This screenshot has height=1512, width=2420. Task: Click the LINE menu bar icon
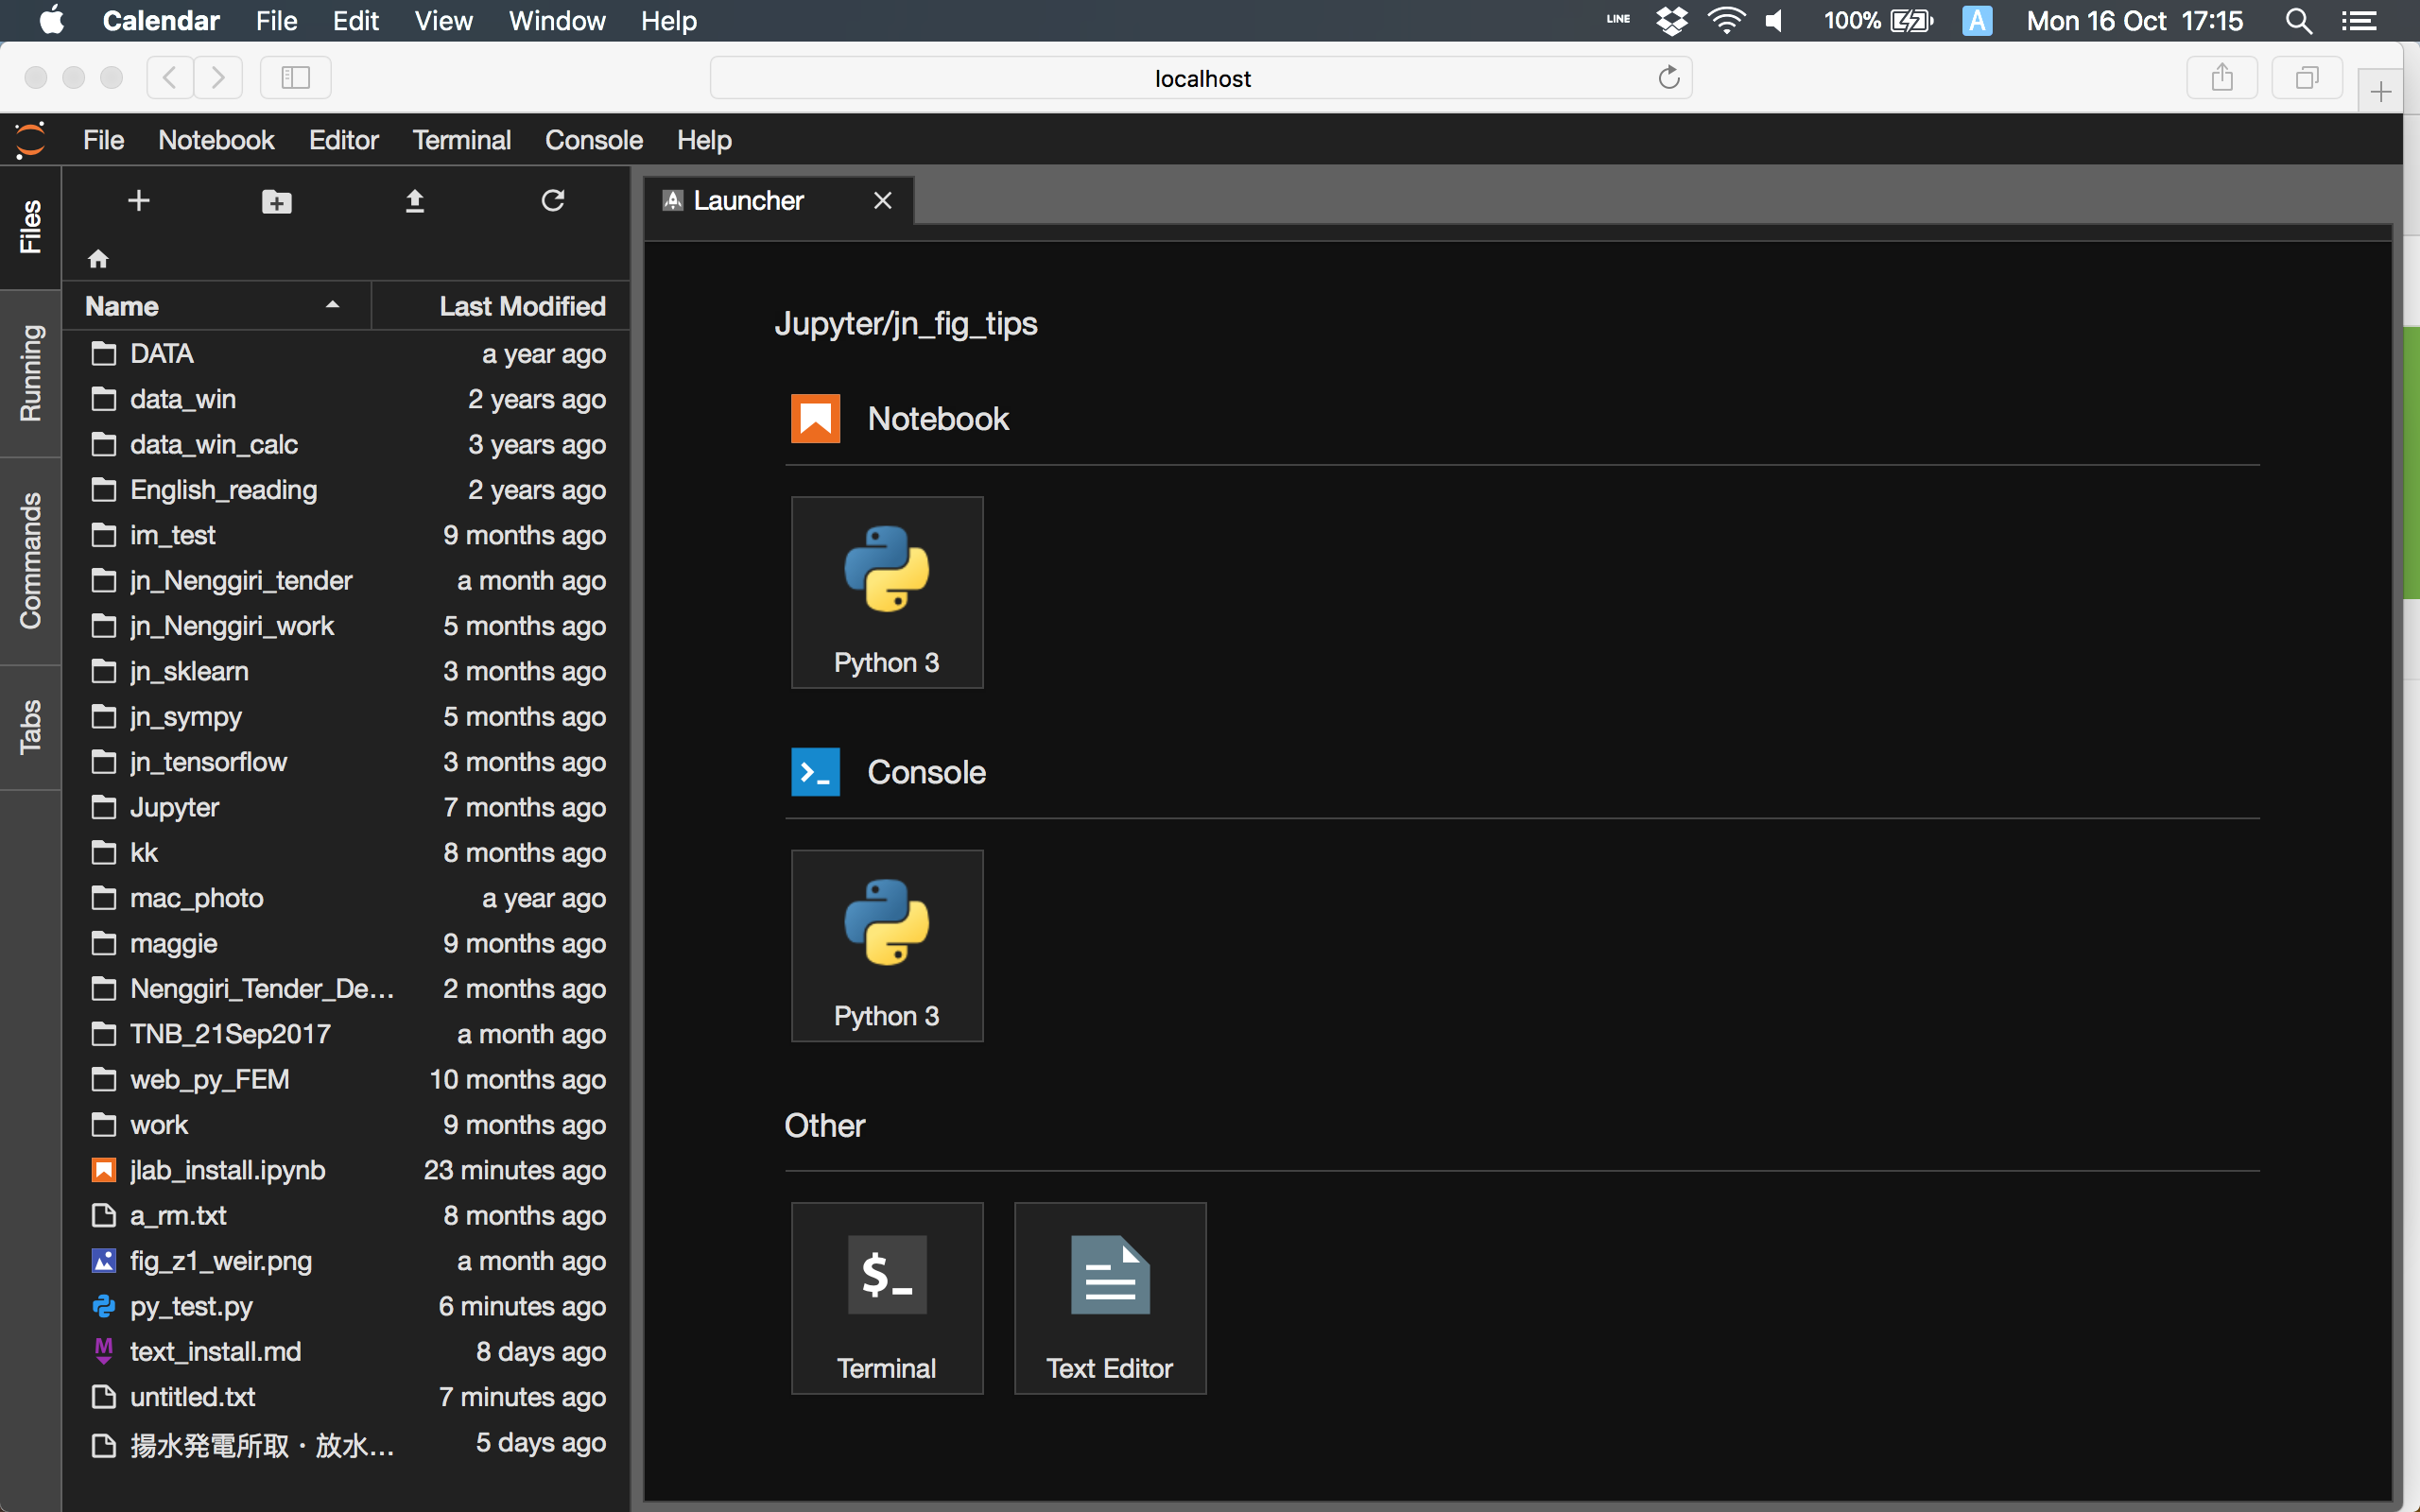pyautogui.click(x=1618, y=19)
